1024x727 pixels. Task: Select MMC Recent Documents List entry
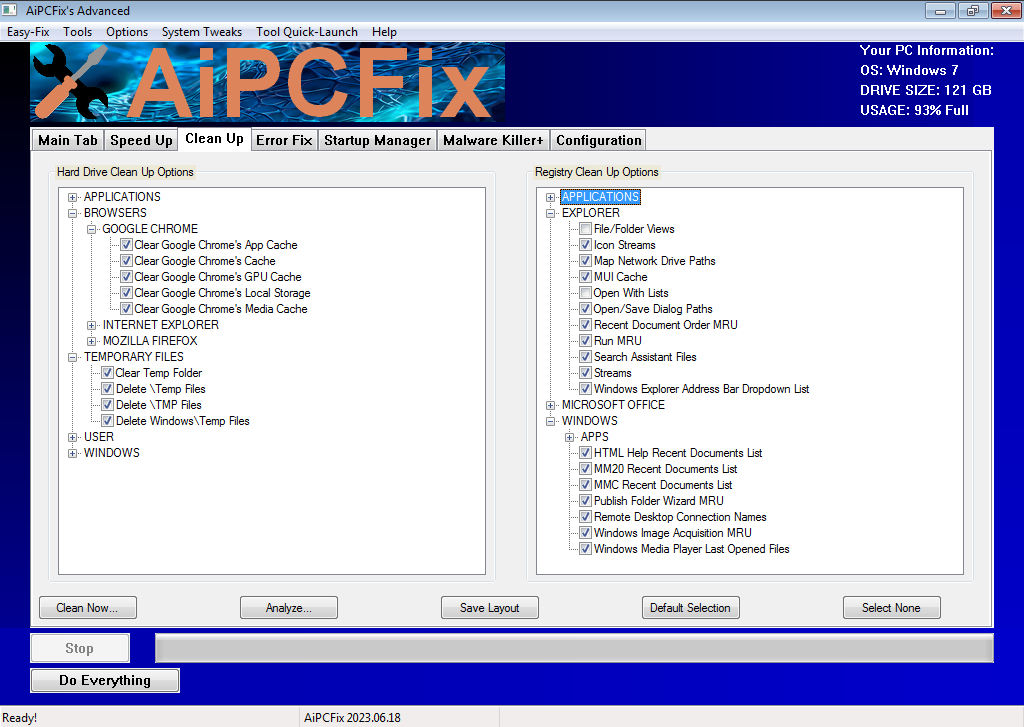point(663,485)
